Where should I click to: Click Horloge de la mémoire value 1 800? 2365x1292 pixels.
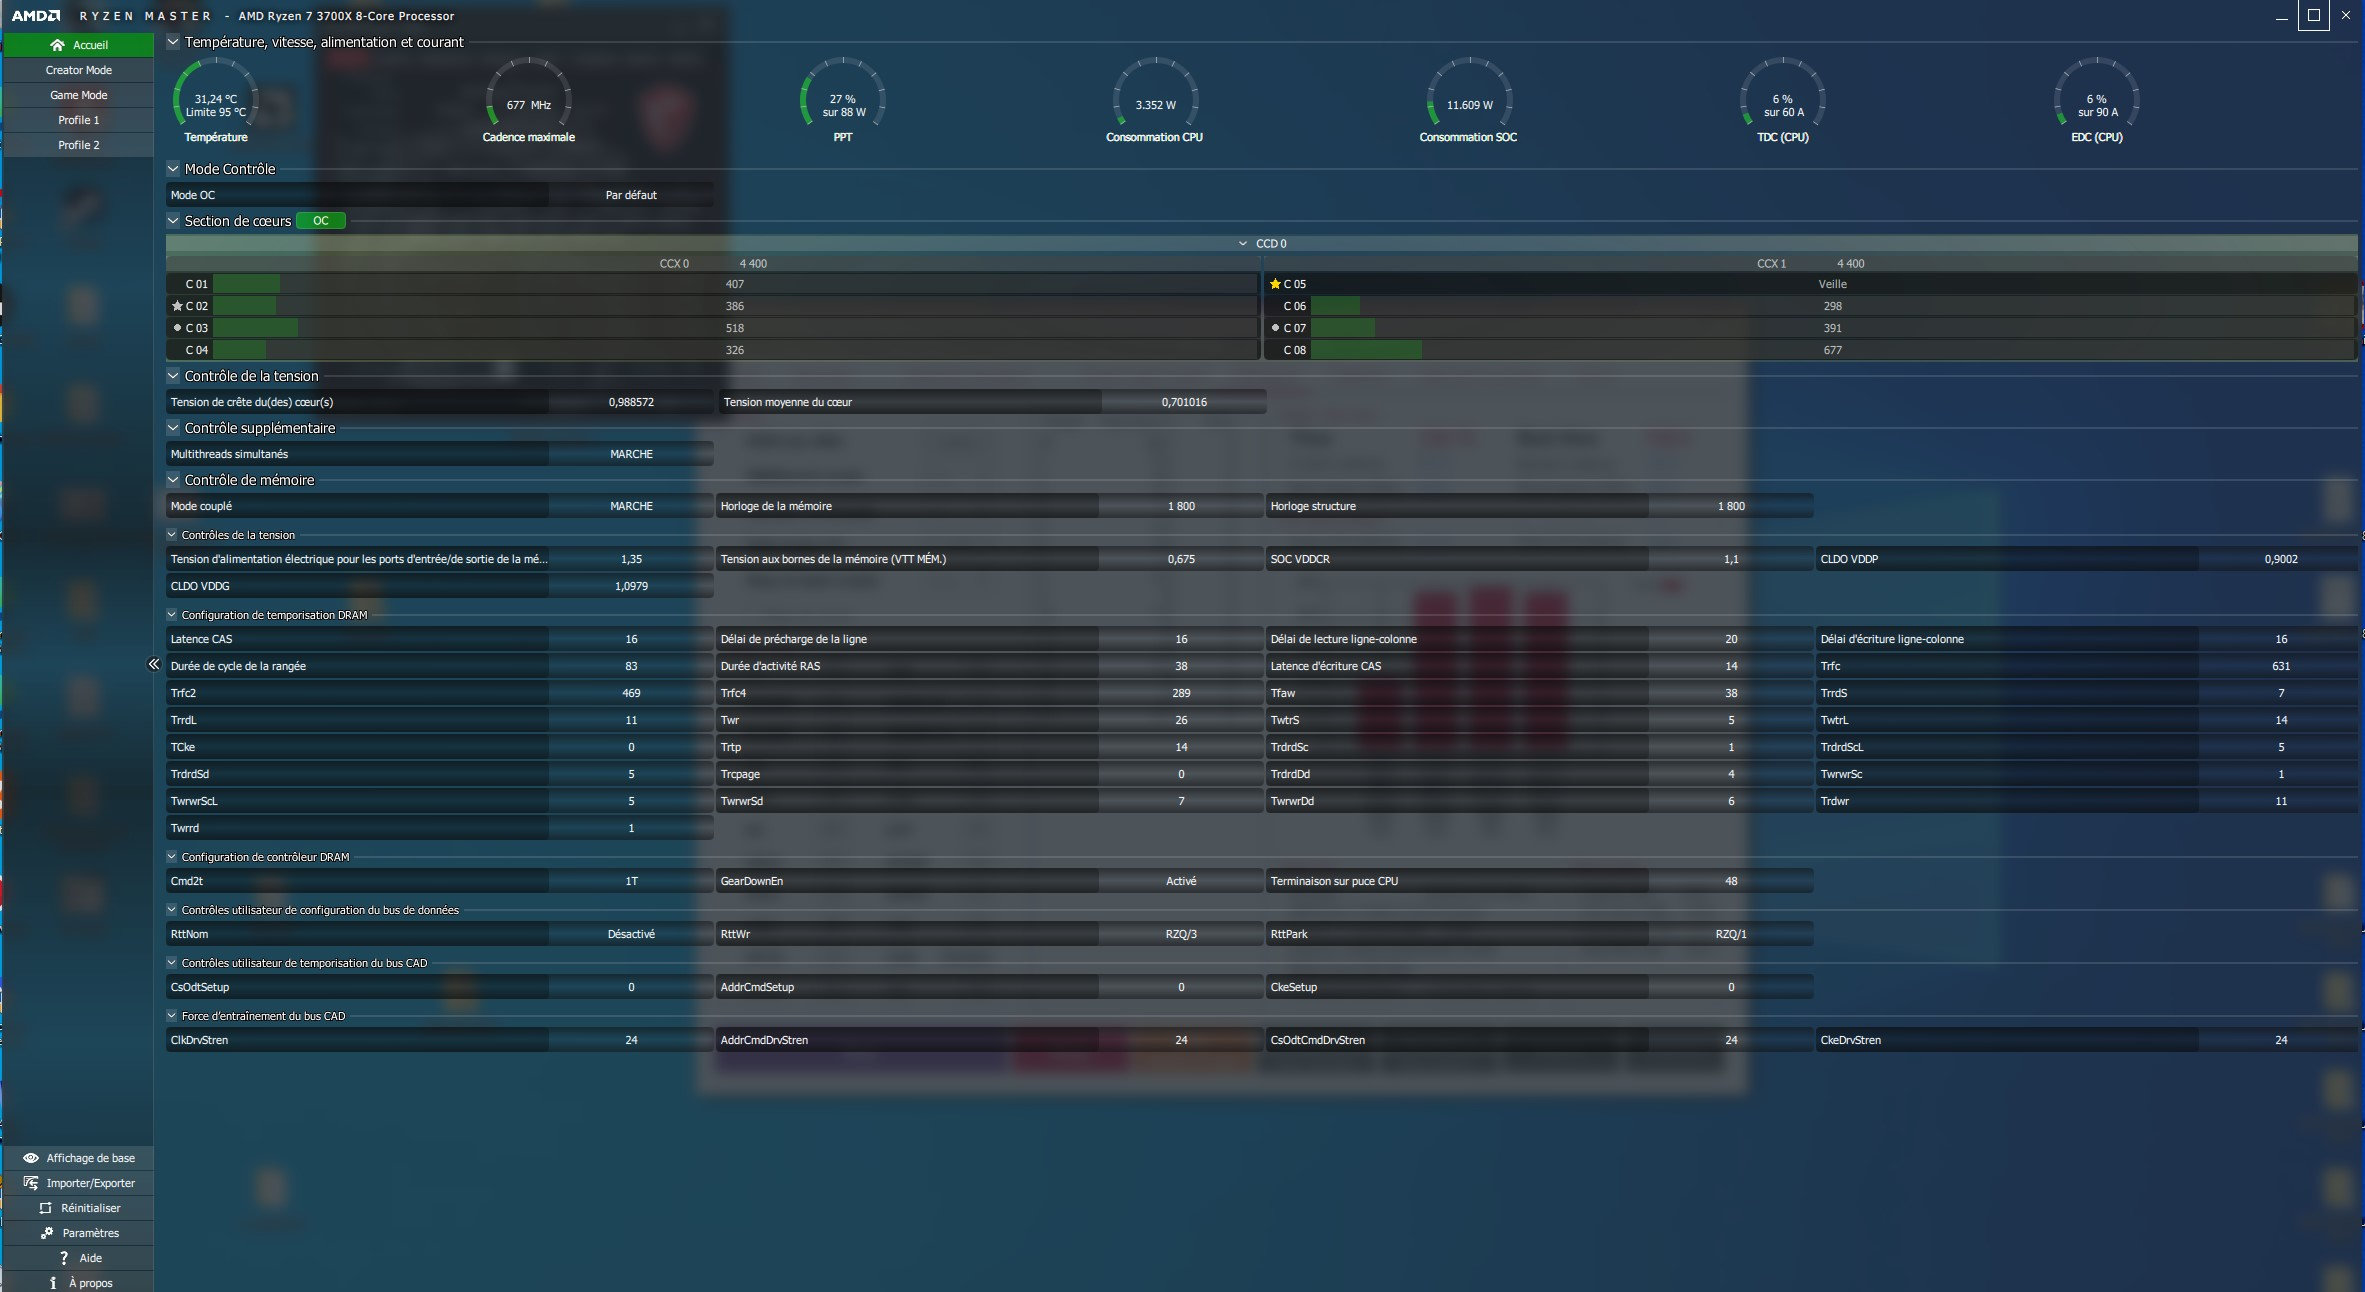(x=1181, y=506)
